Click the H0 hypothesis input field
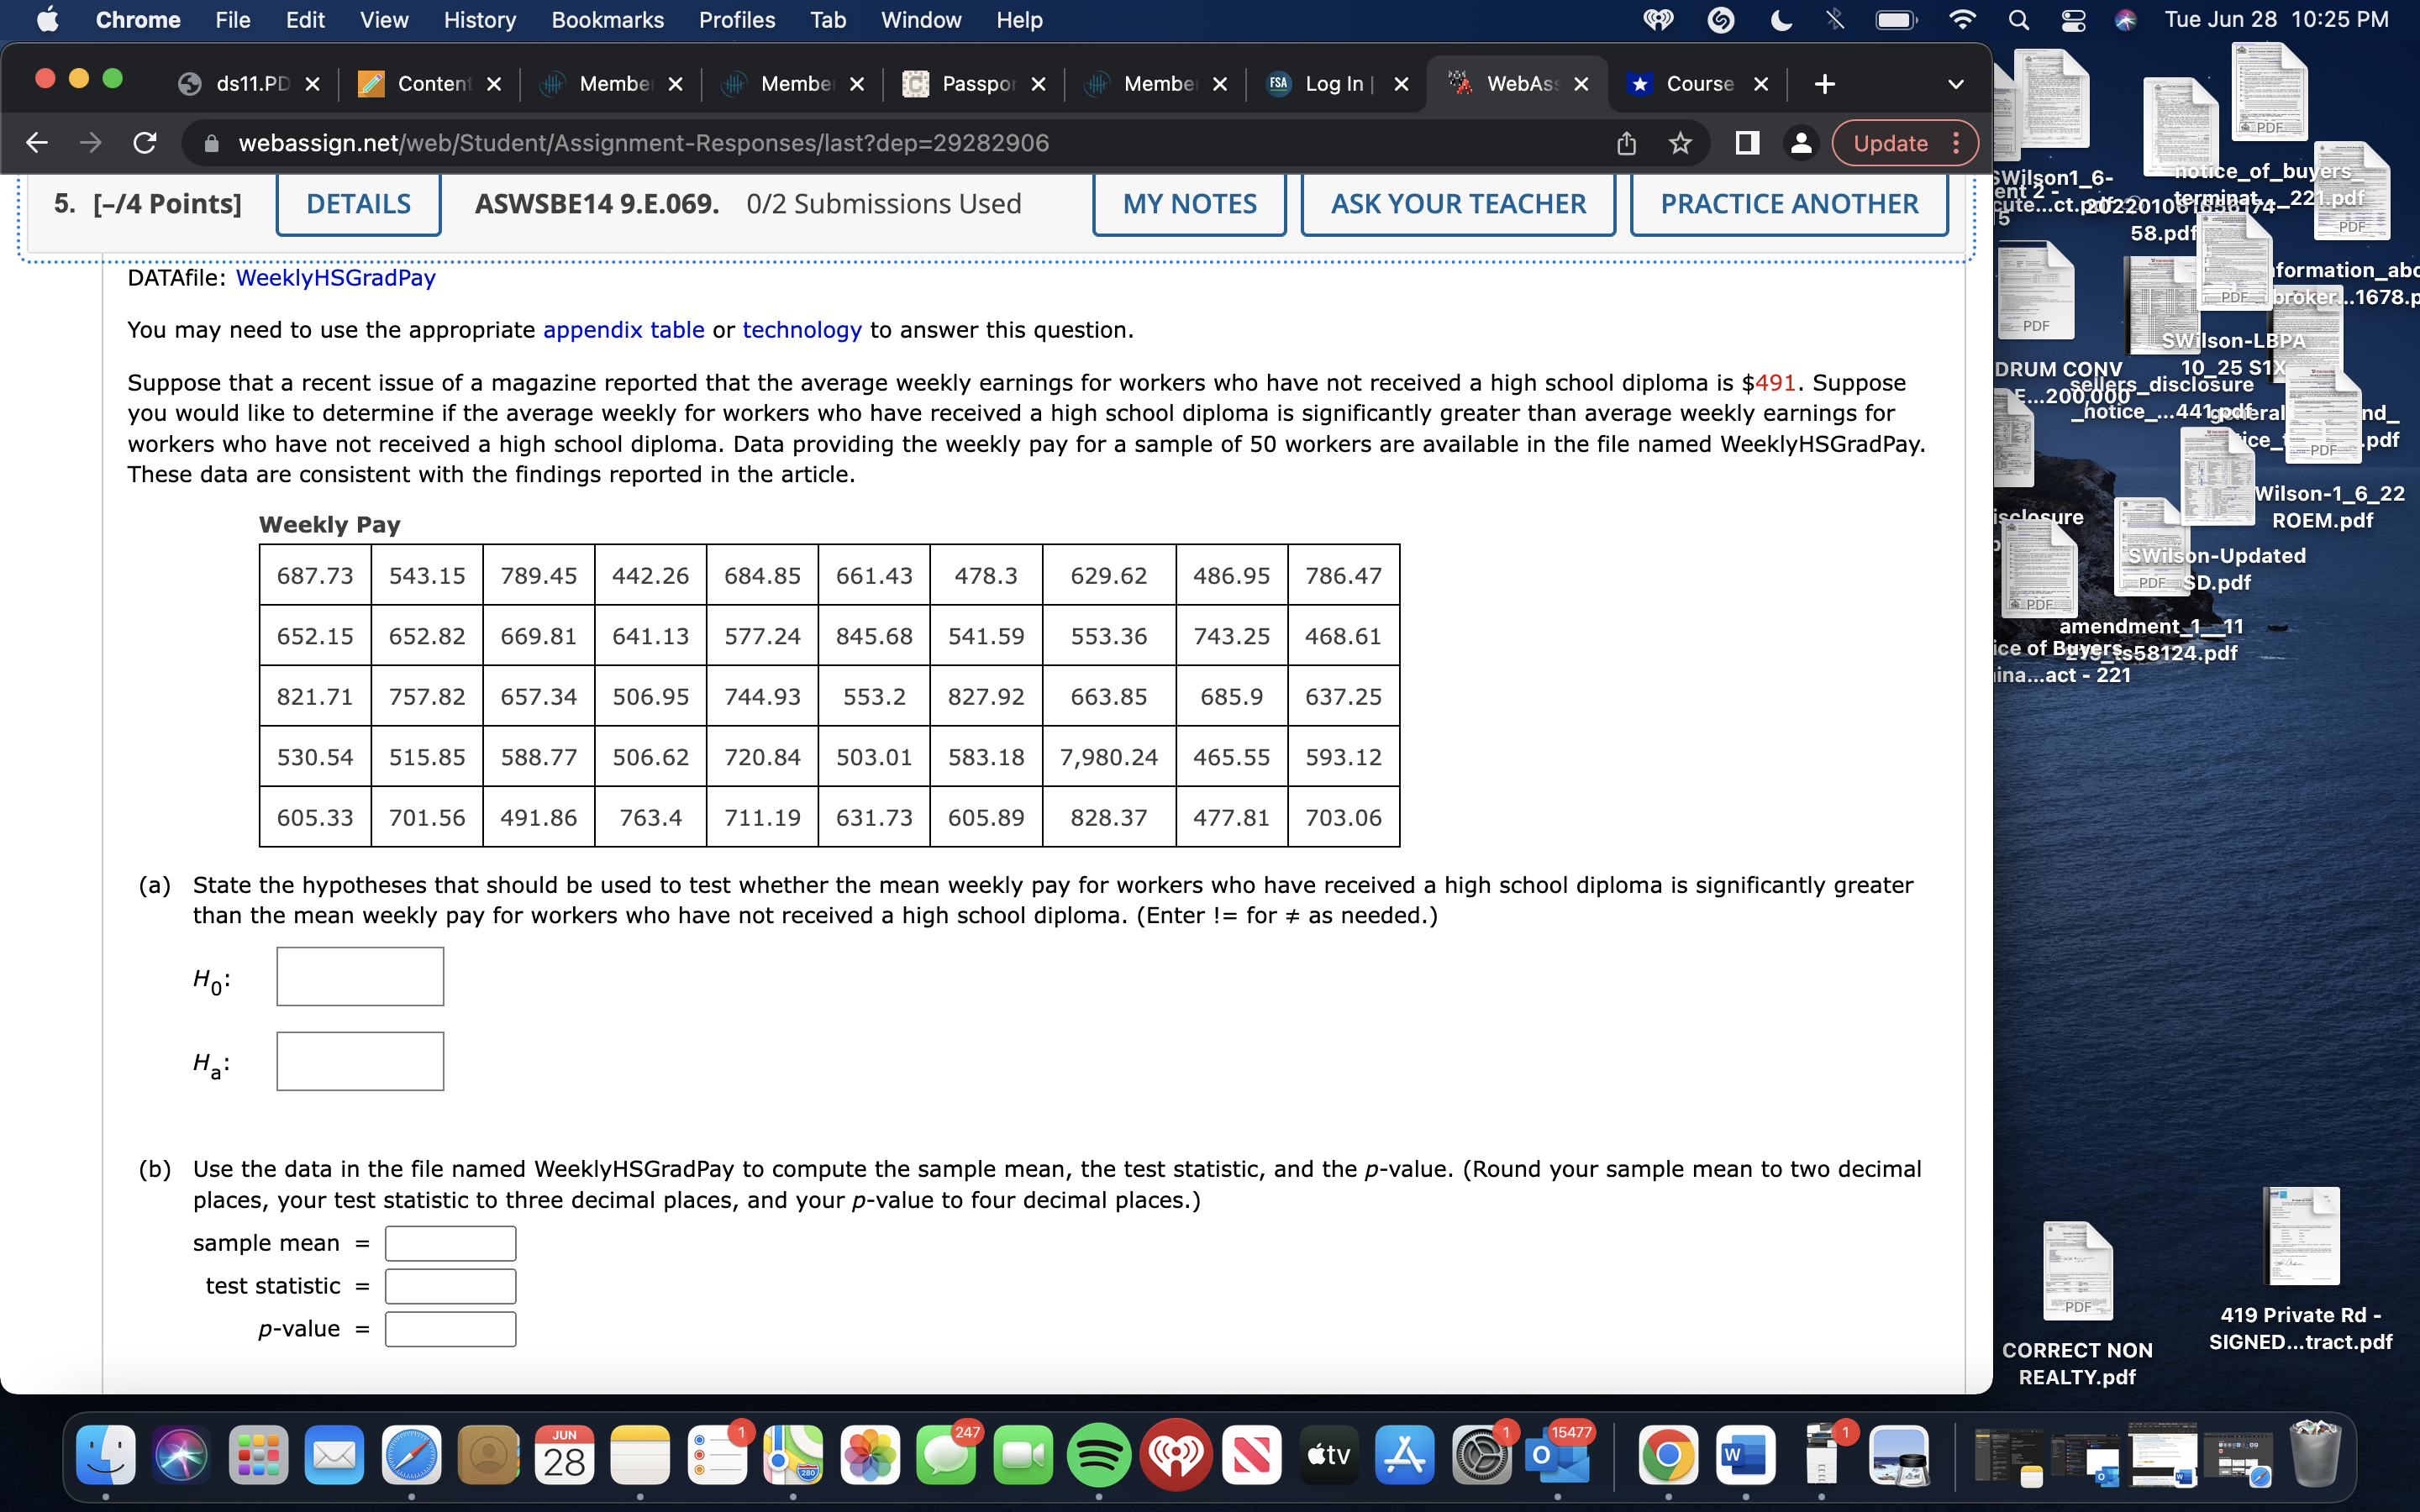Viewport: 2420px width, 1512px height. coord(360,977)
